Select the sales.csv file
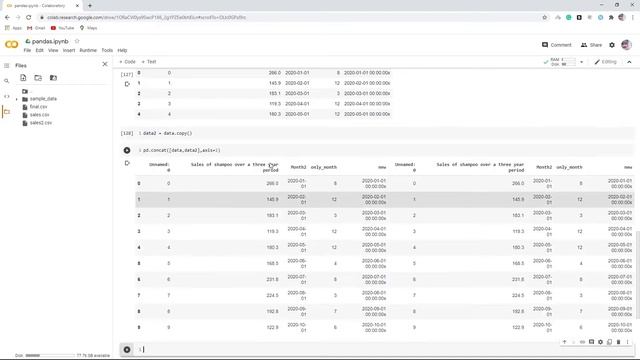 coord(39,115)
